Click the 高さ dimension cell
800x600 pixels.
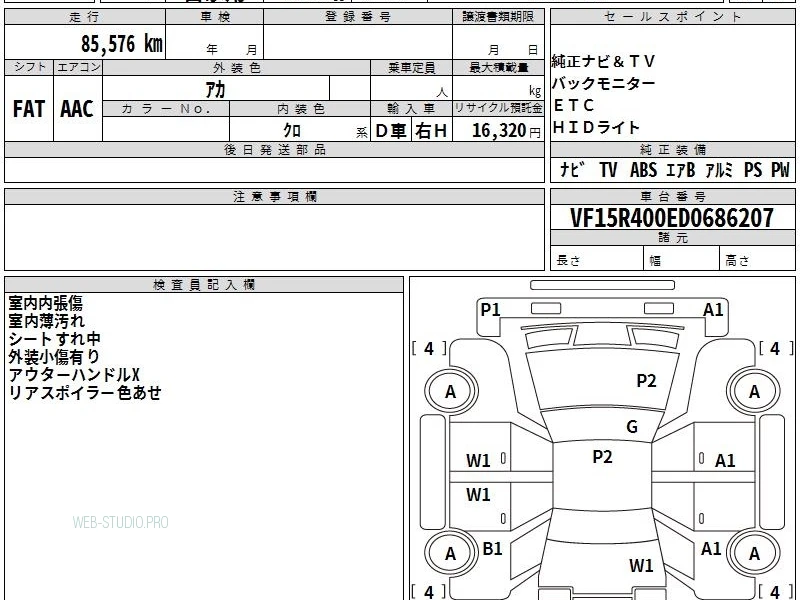pyautogui.click(x=758, y=259)
